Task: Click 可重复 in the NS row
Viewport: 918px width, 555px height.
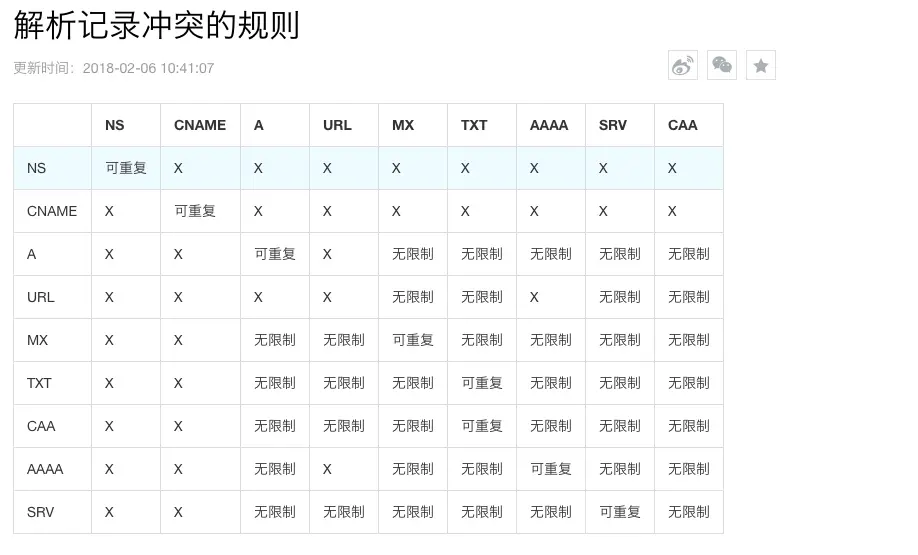Action: pyautogui.click(x=126, y=169)
